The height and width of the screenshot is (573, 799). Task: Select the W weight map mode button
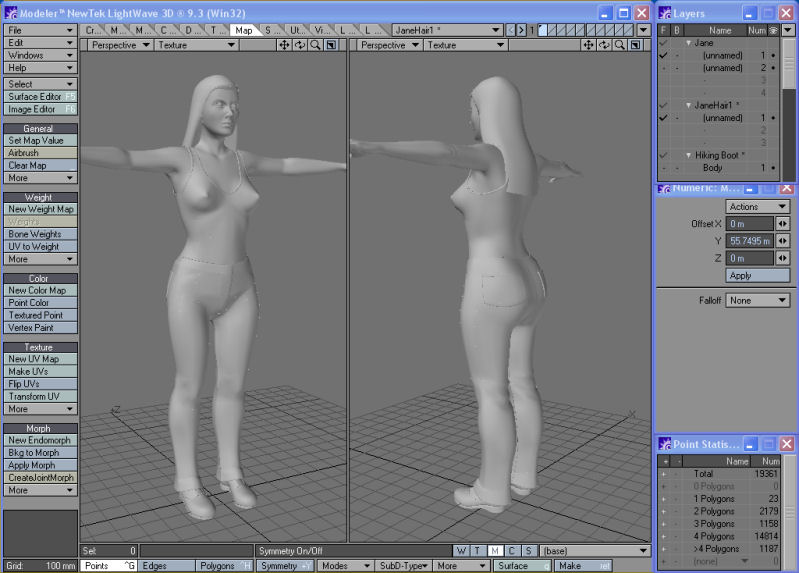coord(461,550)
